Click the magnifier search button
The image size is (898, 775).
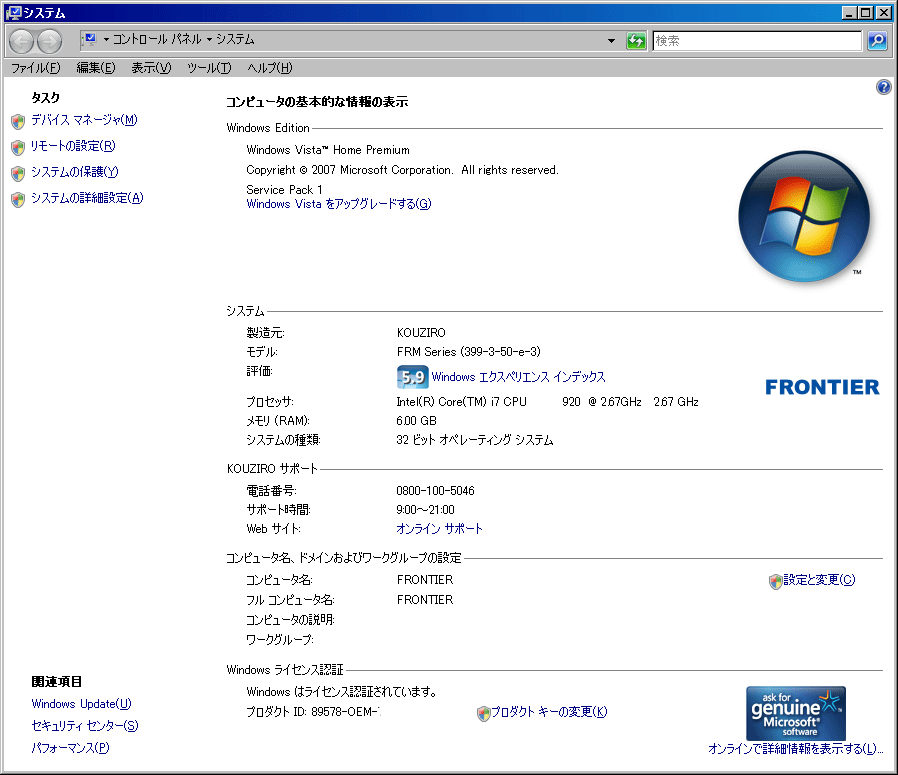[877, 41]
